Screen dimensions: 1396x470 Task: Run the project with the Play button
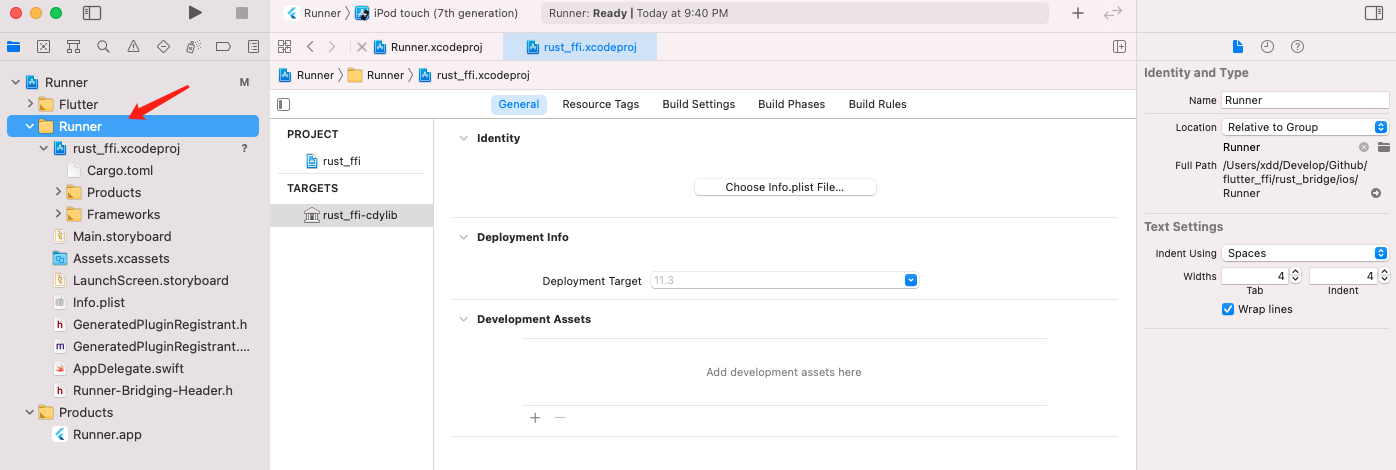195,13
